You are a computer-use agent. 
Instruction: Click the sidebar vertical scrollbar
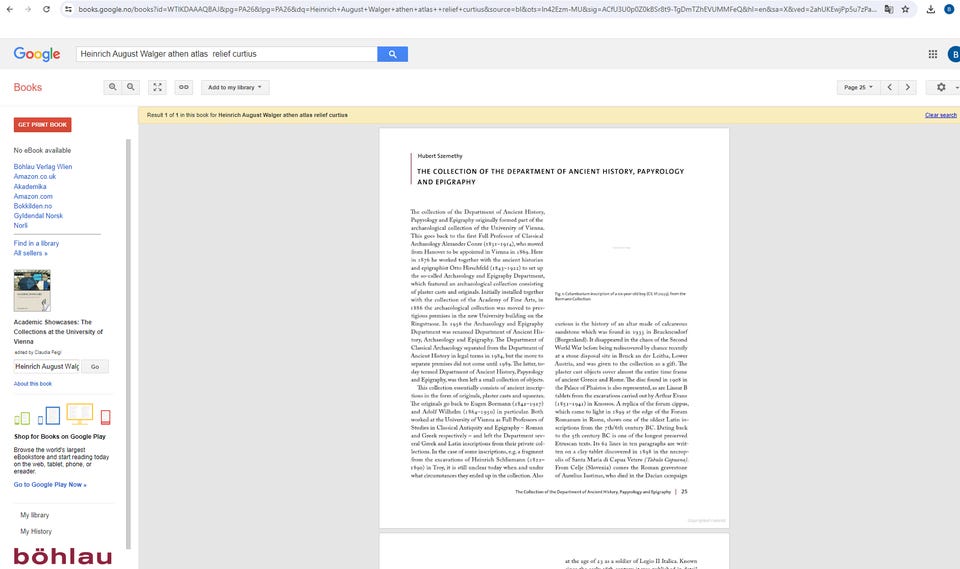coord(128,343)
